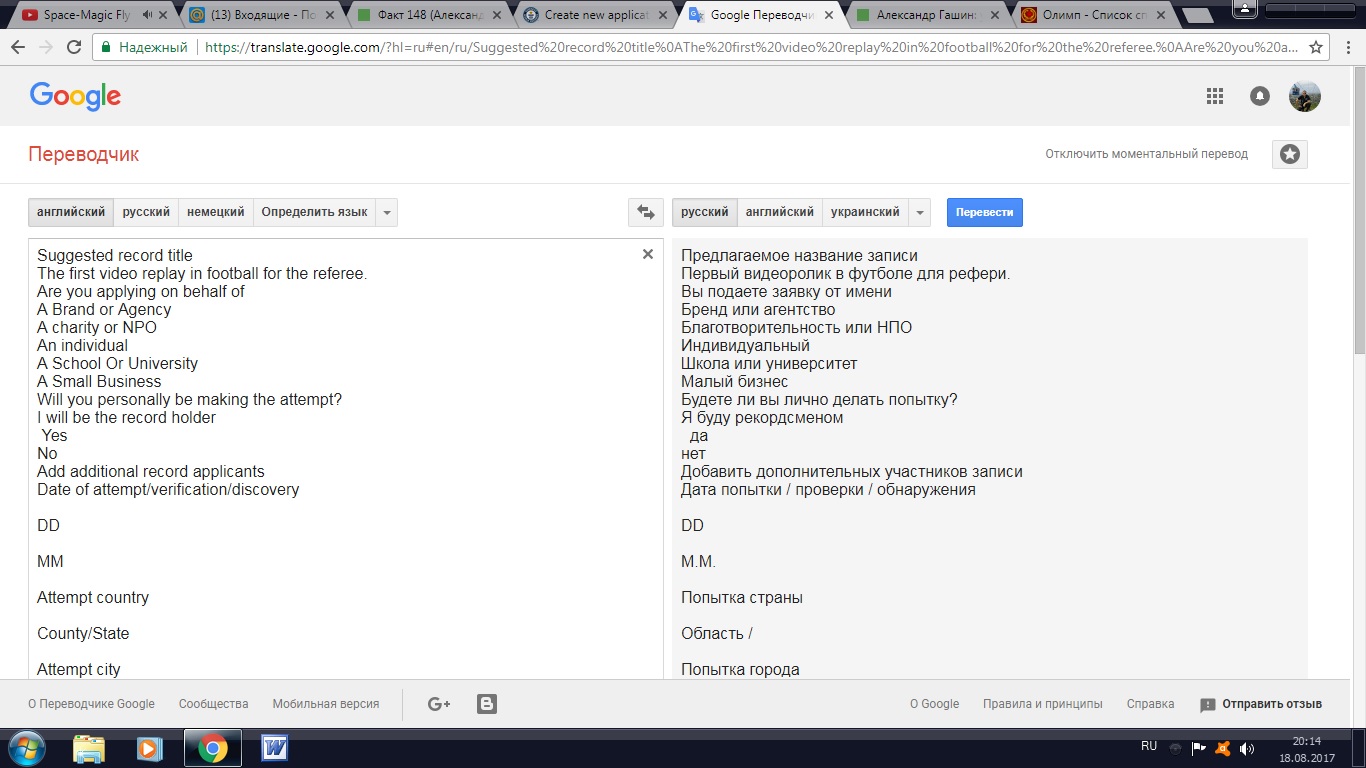Image resolution: width=1366 pixels, height=768 pixels.
Task: View secure site padlock info
Action: coord(107,47)
